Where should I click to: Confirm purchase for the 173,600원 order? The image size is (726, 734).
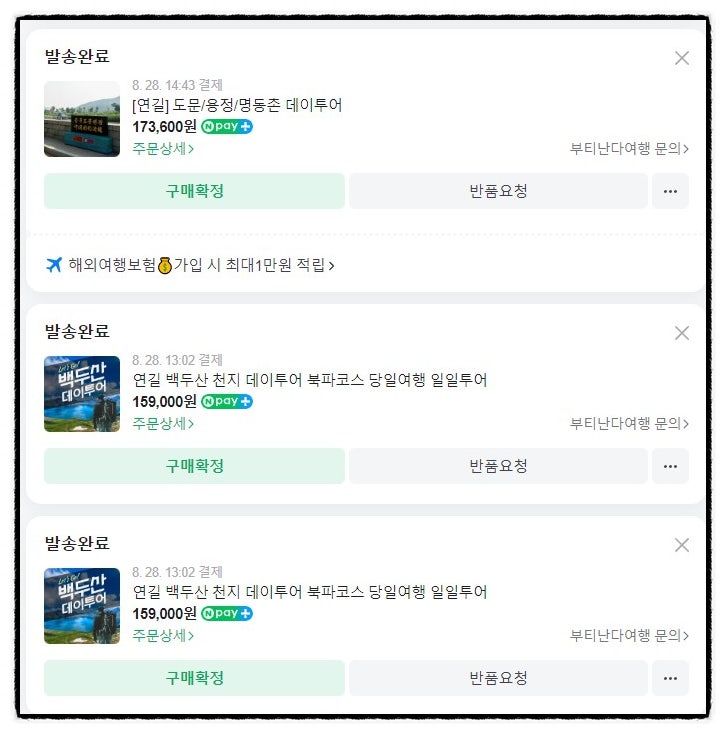(x=194, y=191)
